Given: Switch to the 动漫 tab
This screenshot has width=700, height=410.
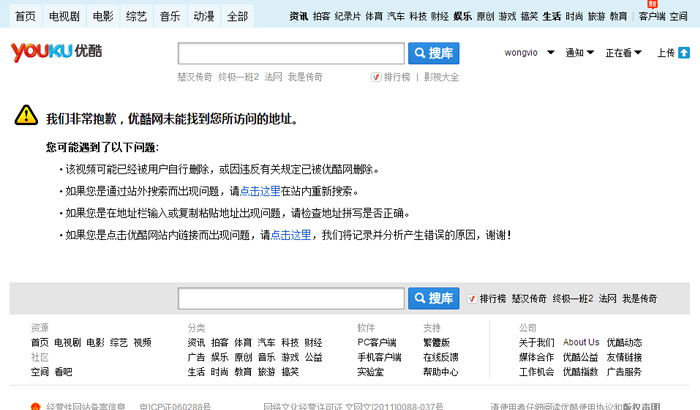Looking at the screenshot, I should coord(204,17).
